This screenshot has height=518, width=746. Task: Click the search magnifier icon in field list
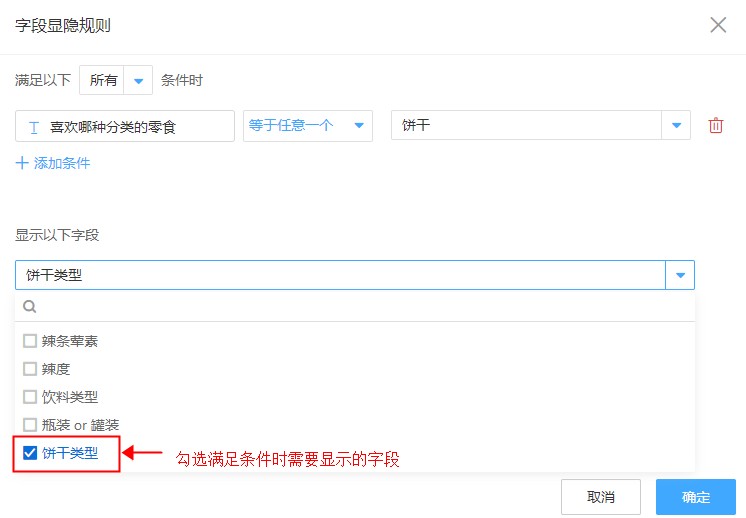(30, 307)
